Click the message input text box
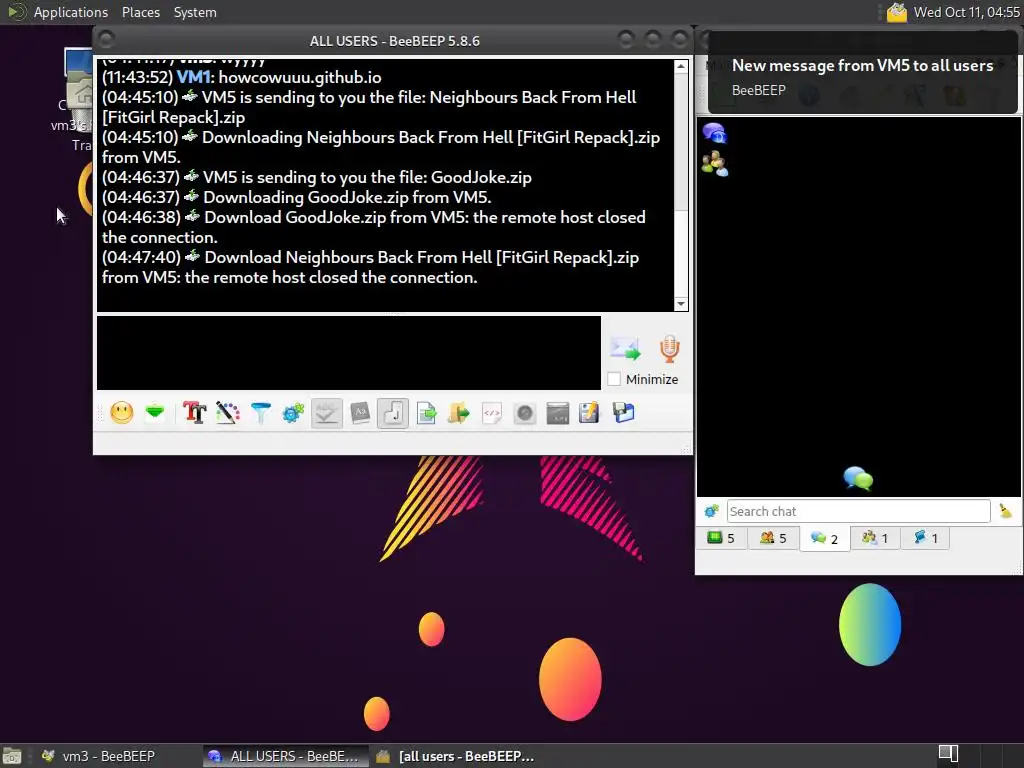Viewport: 1024px width, 768px height. [349, 353]
